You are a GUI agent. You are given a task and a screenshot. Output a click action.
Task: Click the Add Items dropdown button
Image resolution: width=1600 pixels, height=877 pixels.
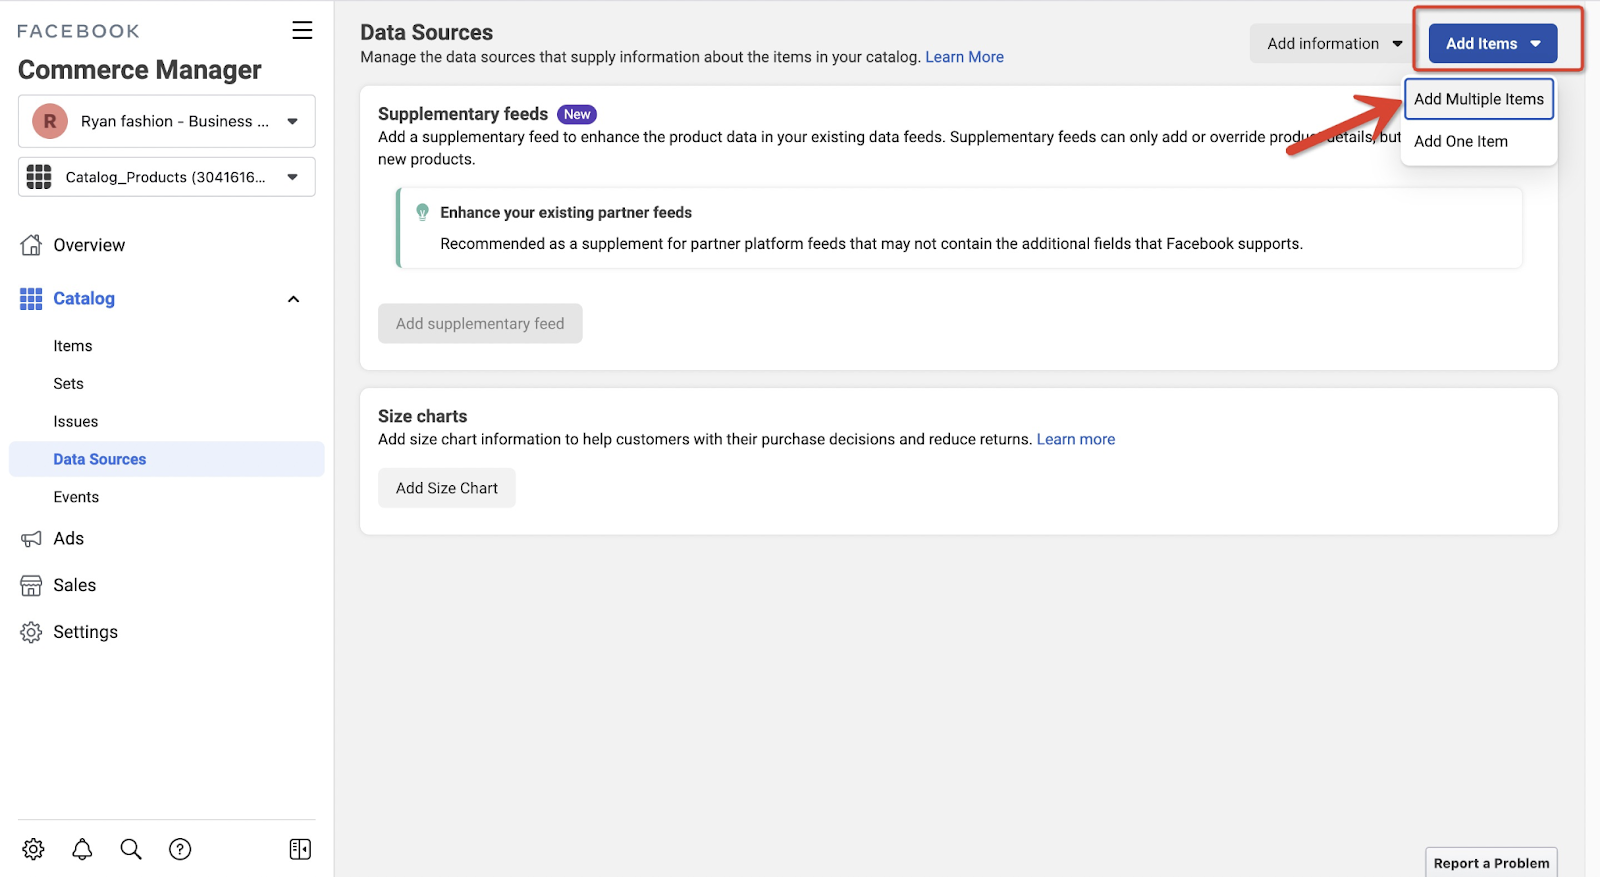1493,44
